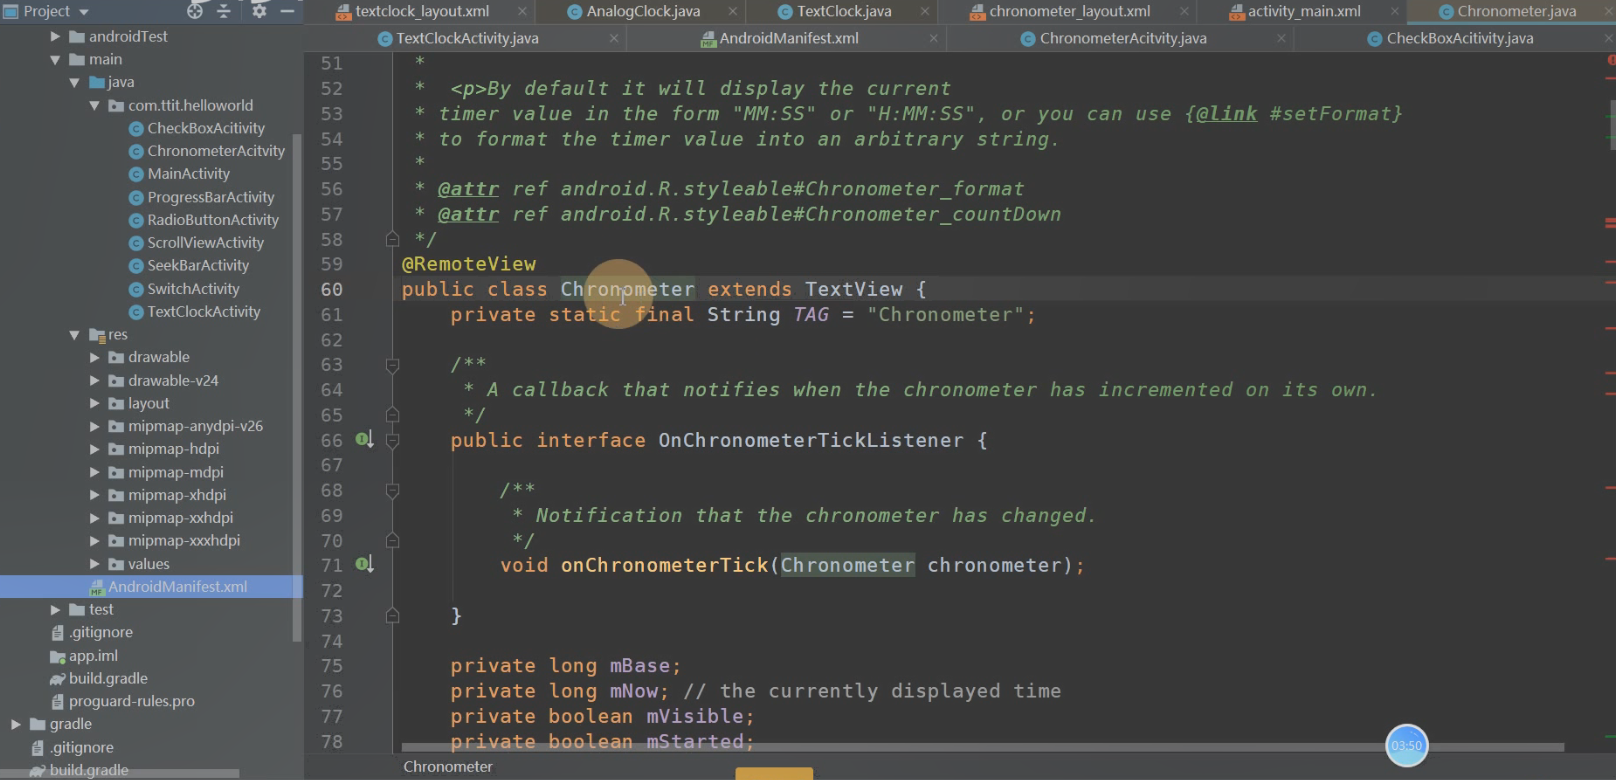Select the Chronometer.java tab
The height and width of the screenshot is (780, 1616).
1516,11
